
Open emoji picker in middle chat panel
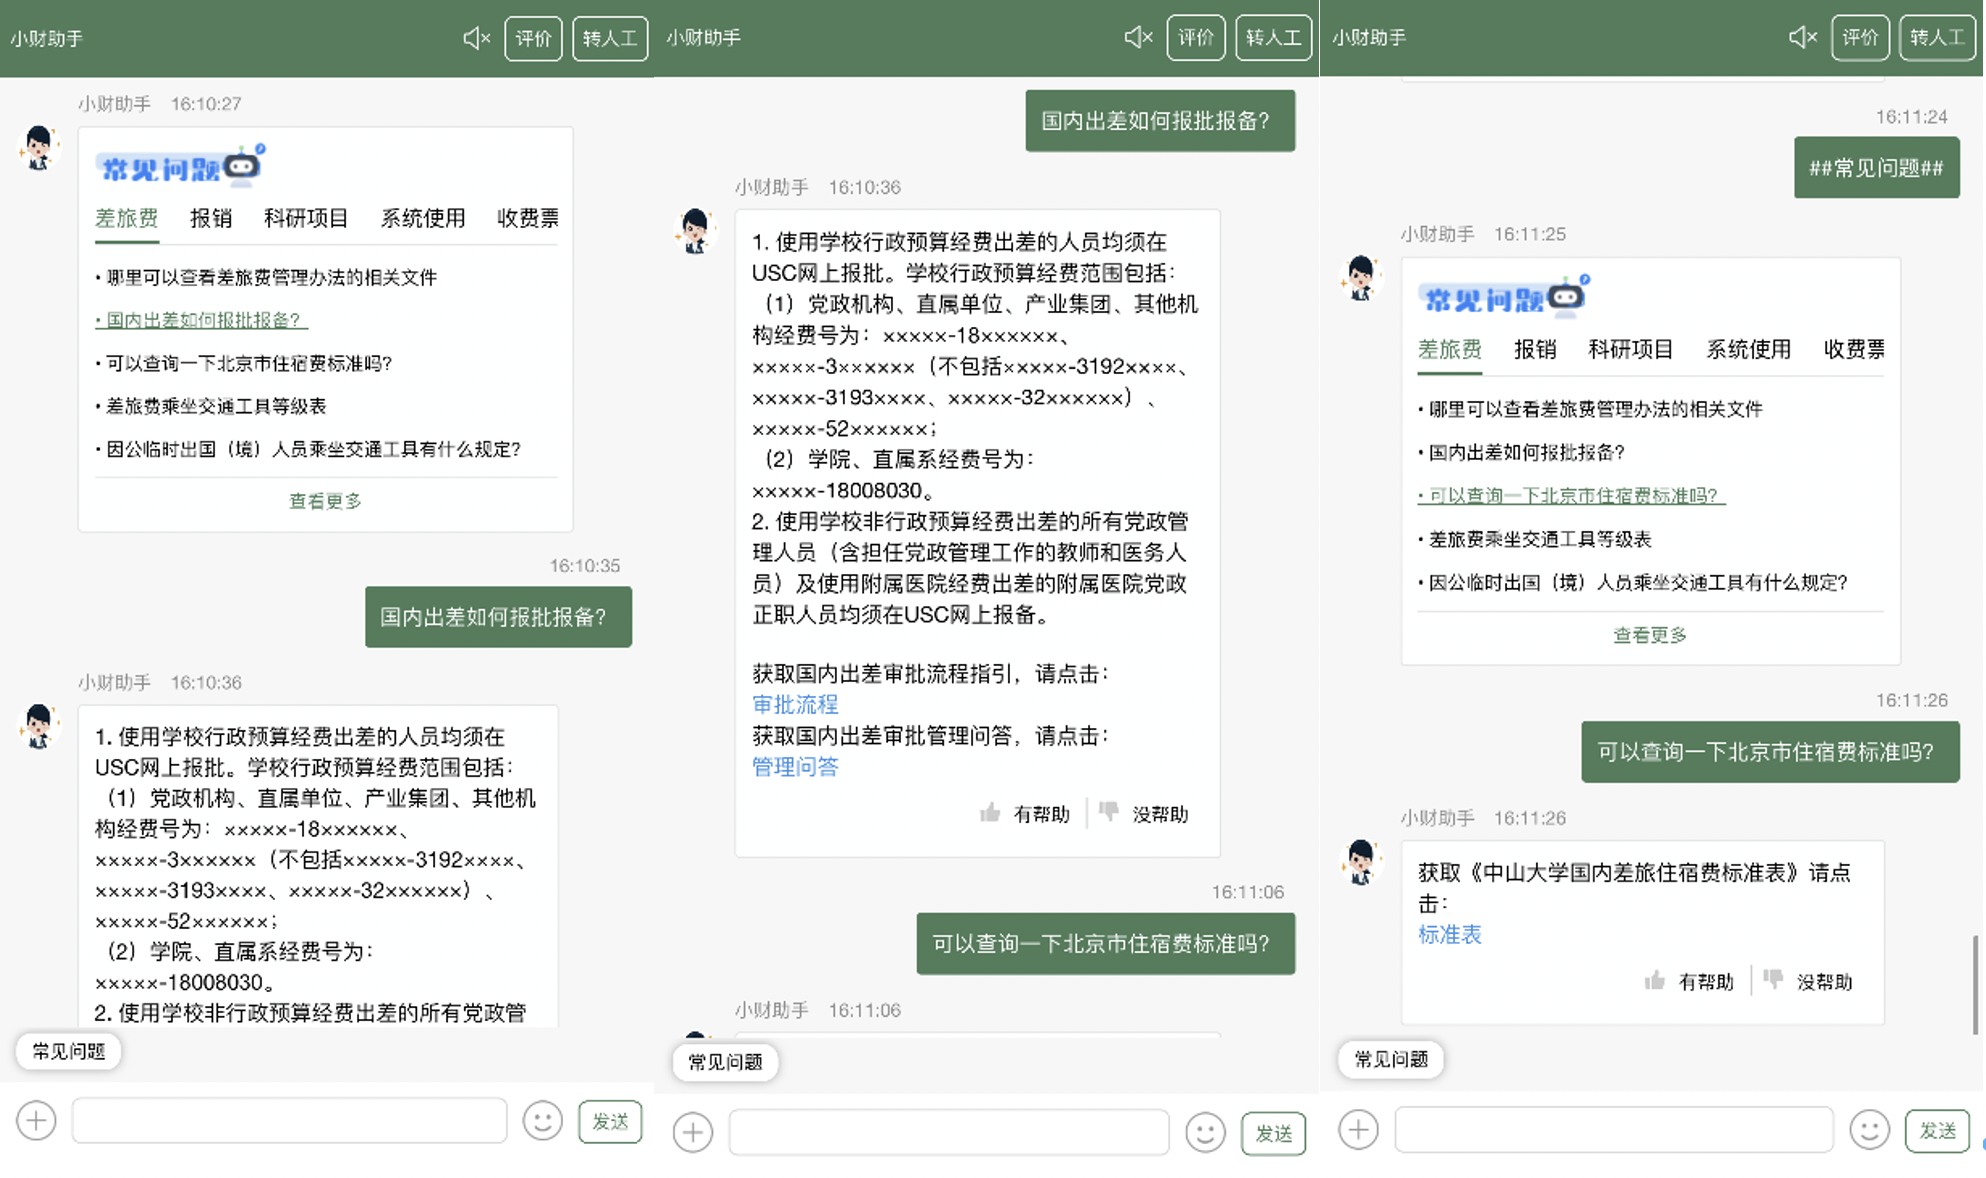tap(1205, 1132)
